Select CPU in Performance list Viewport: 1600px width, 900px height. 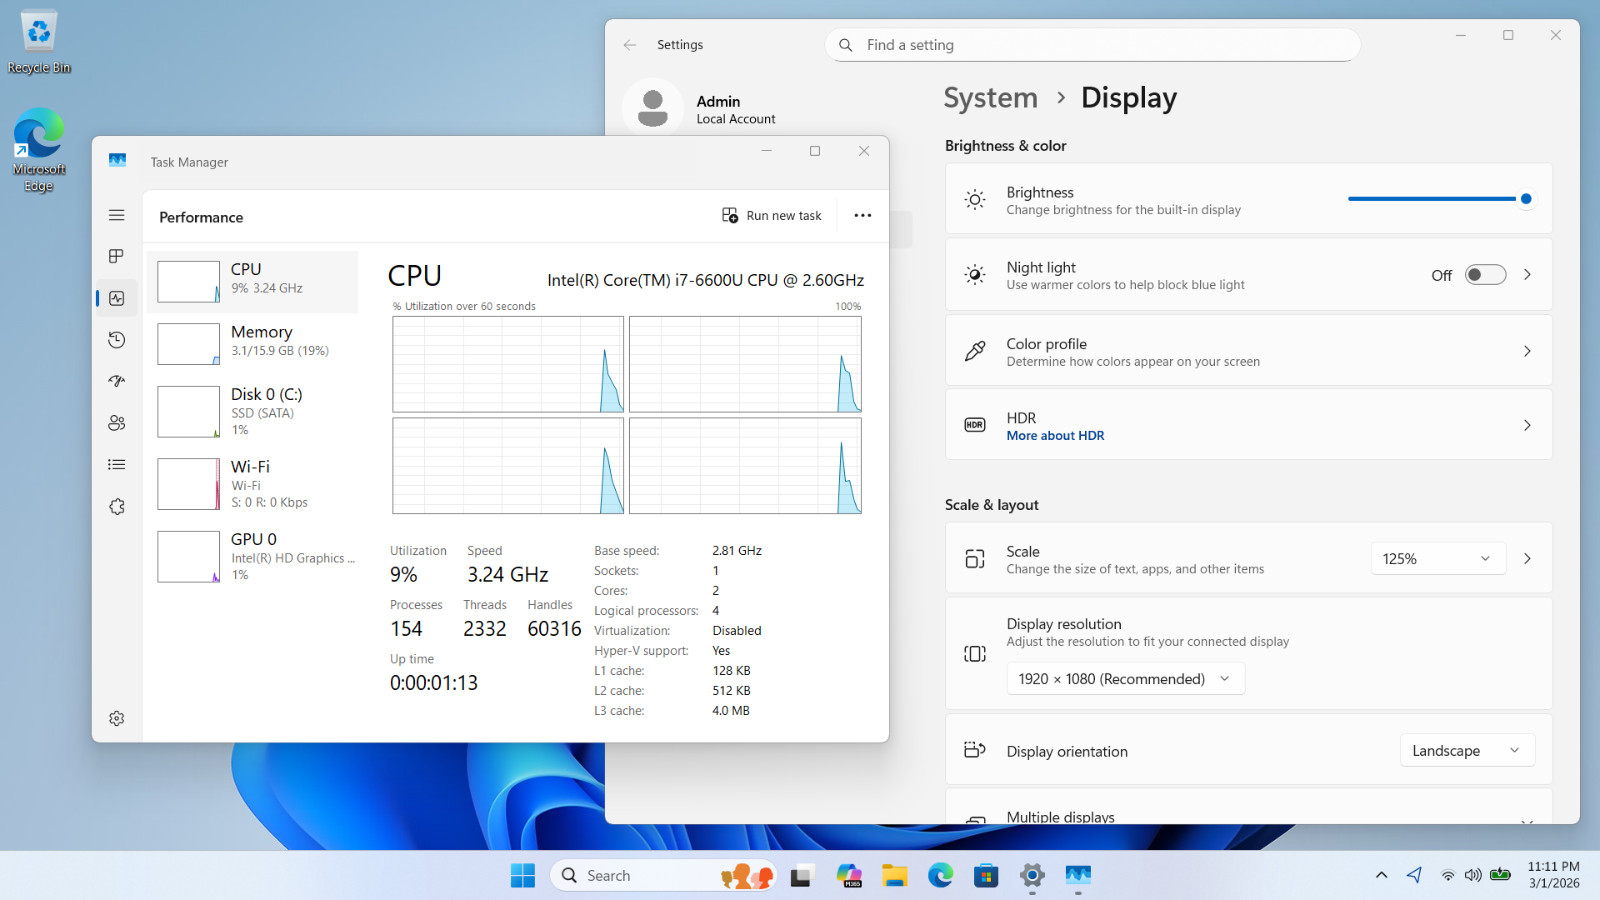click(253, 282)
